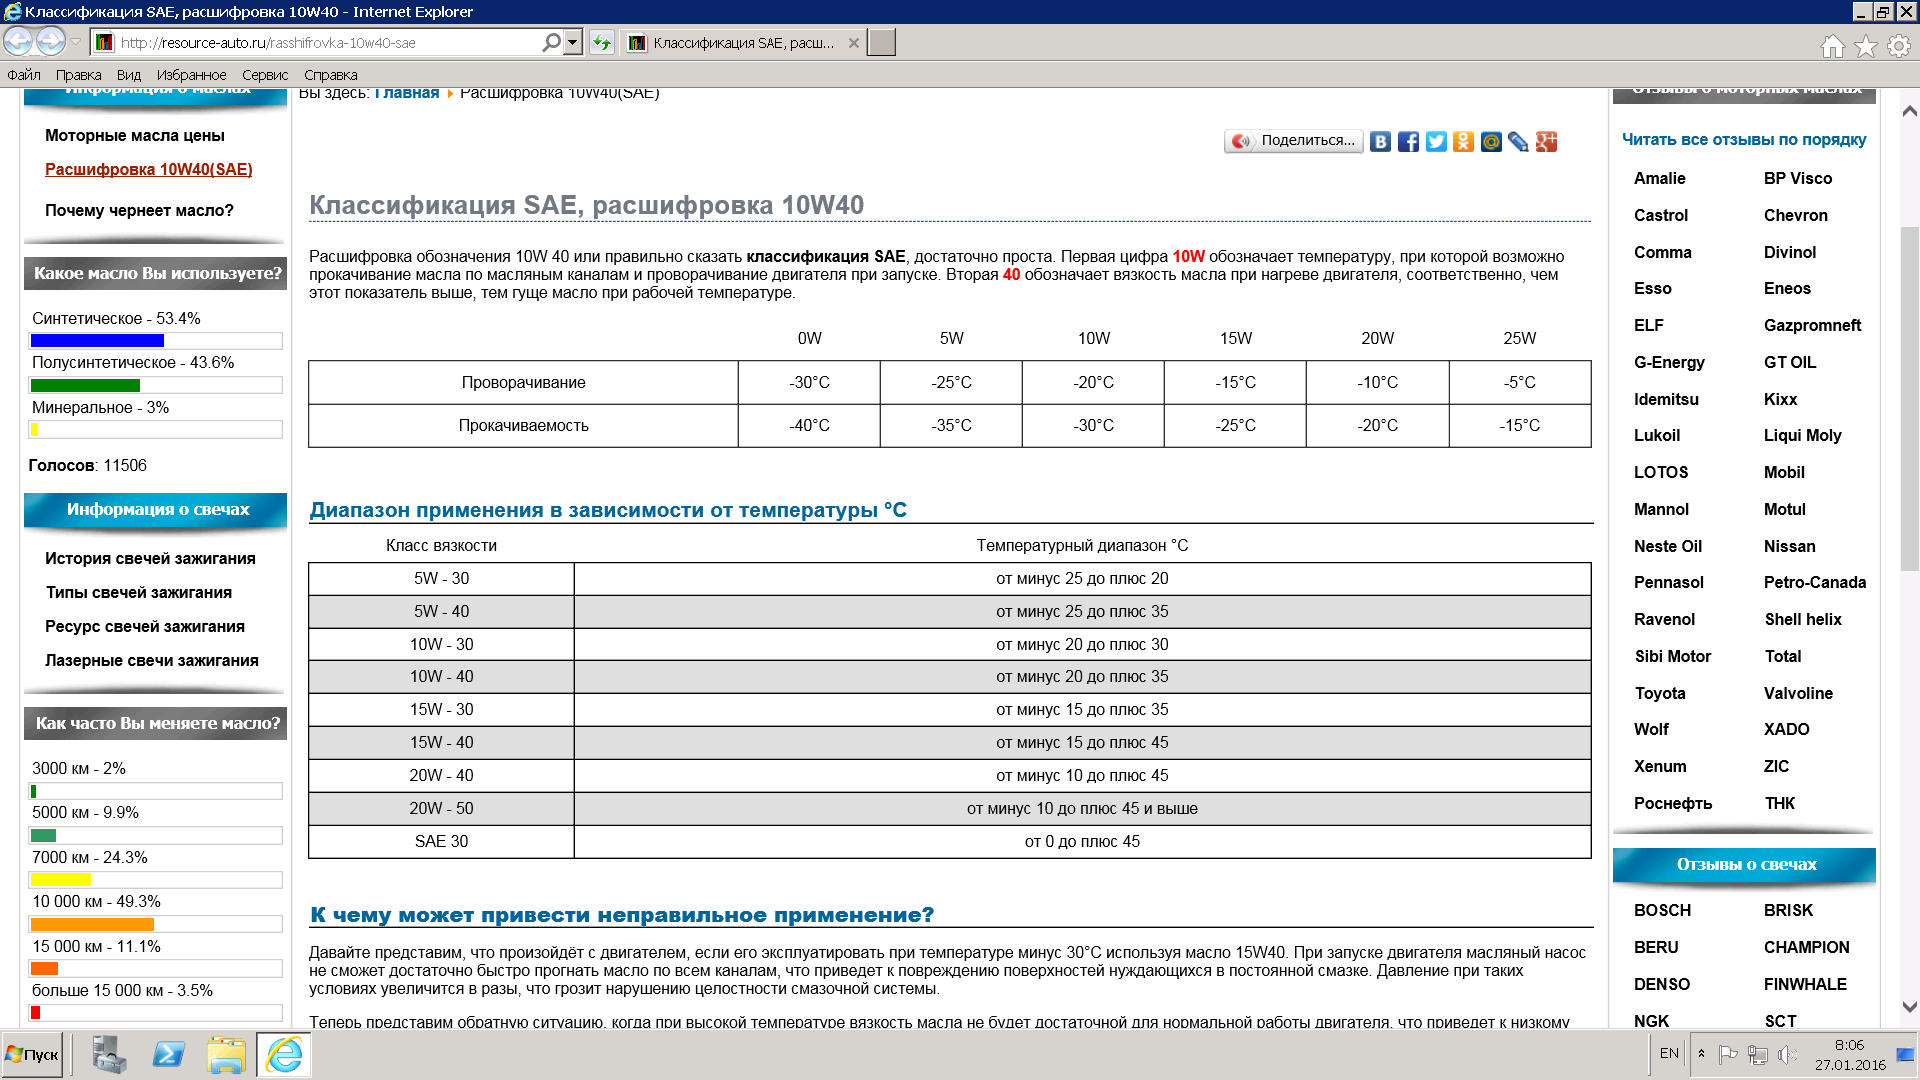1920x1080 pixels.
Task: Show hidden system tray icons
Action: click(1701, 1054)
